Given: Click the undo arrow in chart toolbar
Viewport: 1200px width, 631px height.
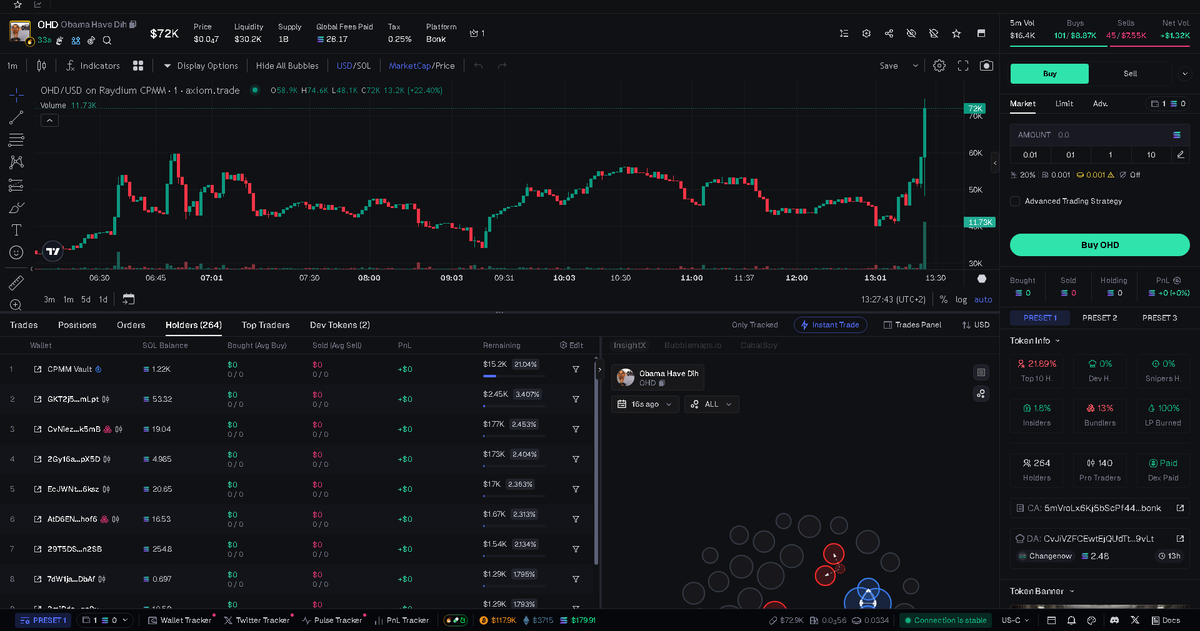Looking at the screenshot, I should tap(478, 66).
